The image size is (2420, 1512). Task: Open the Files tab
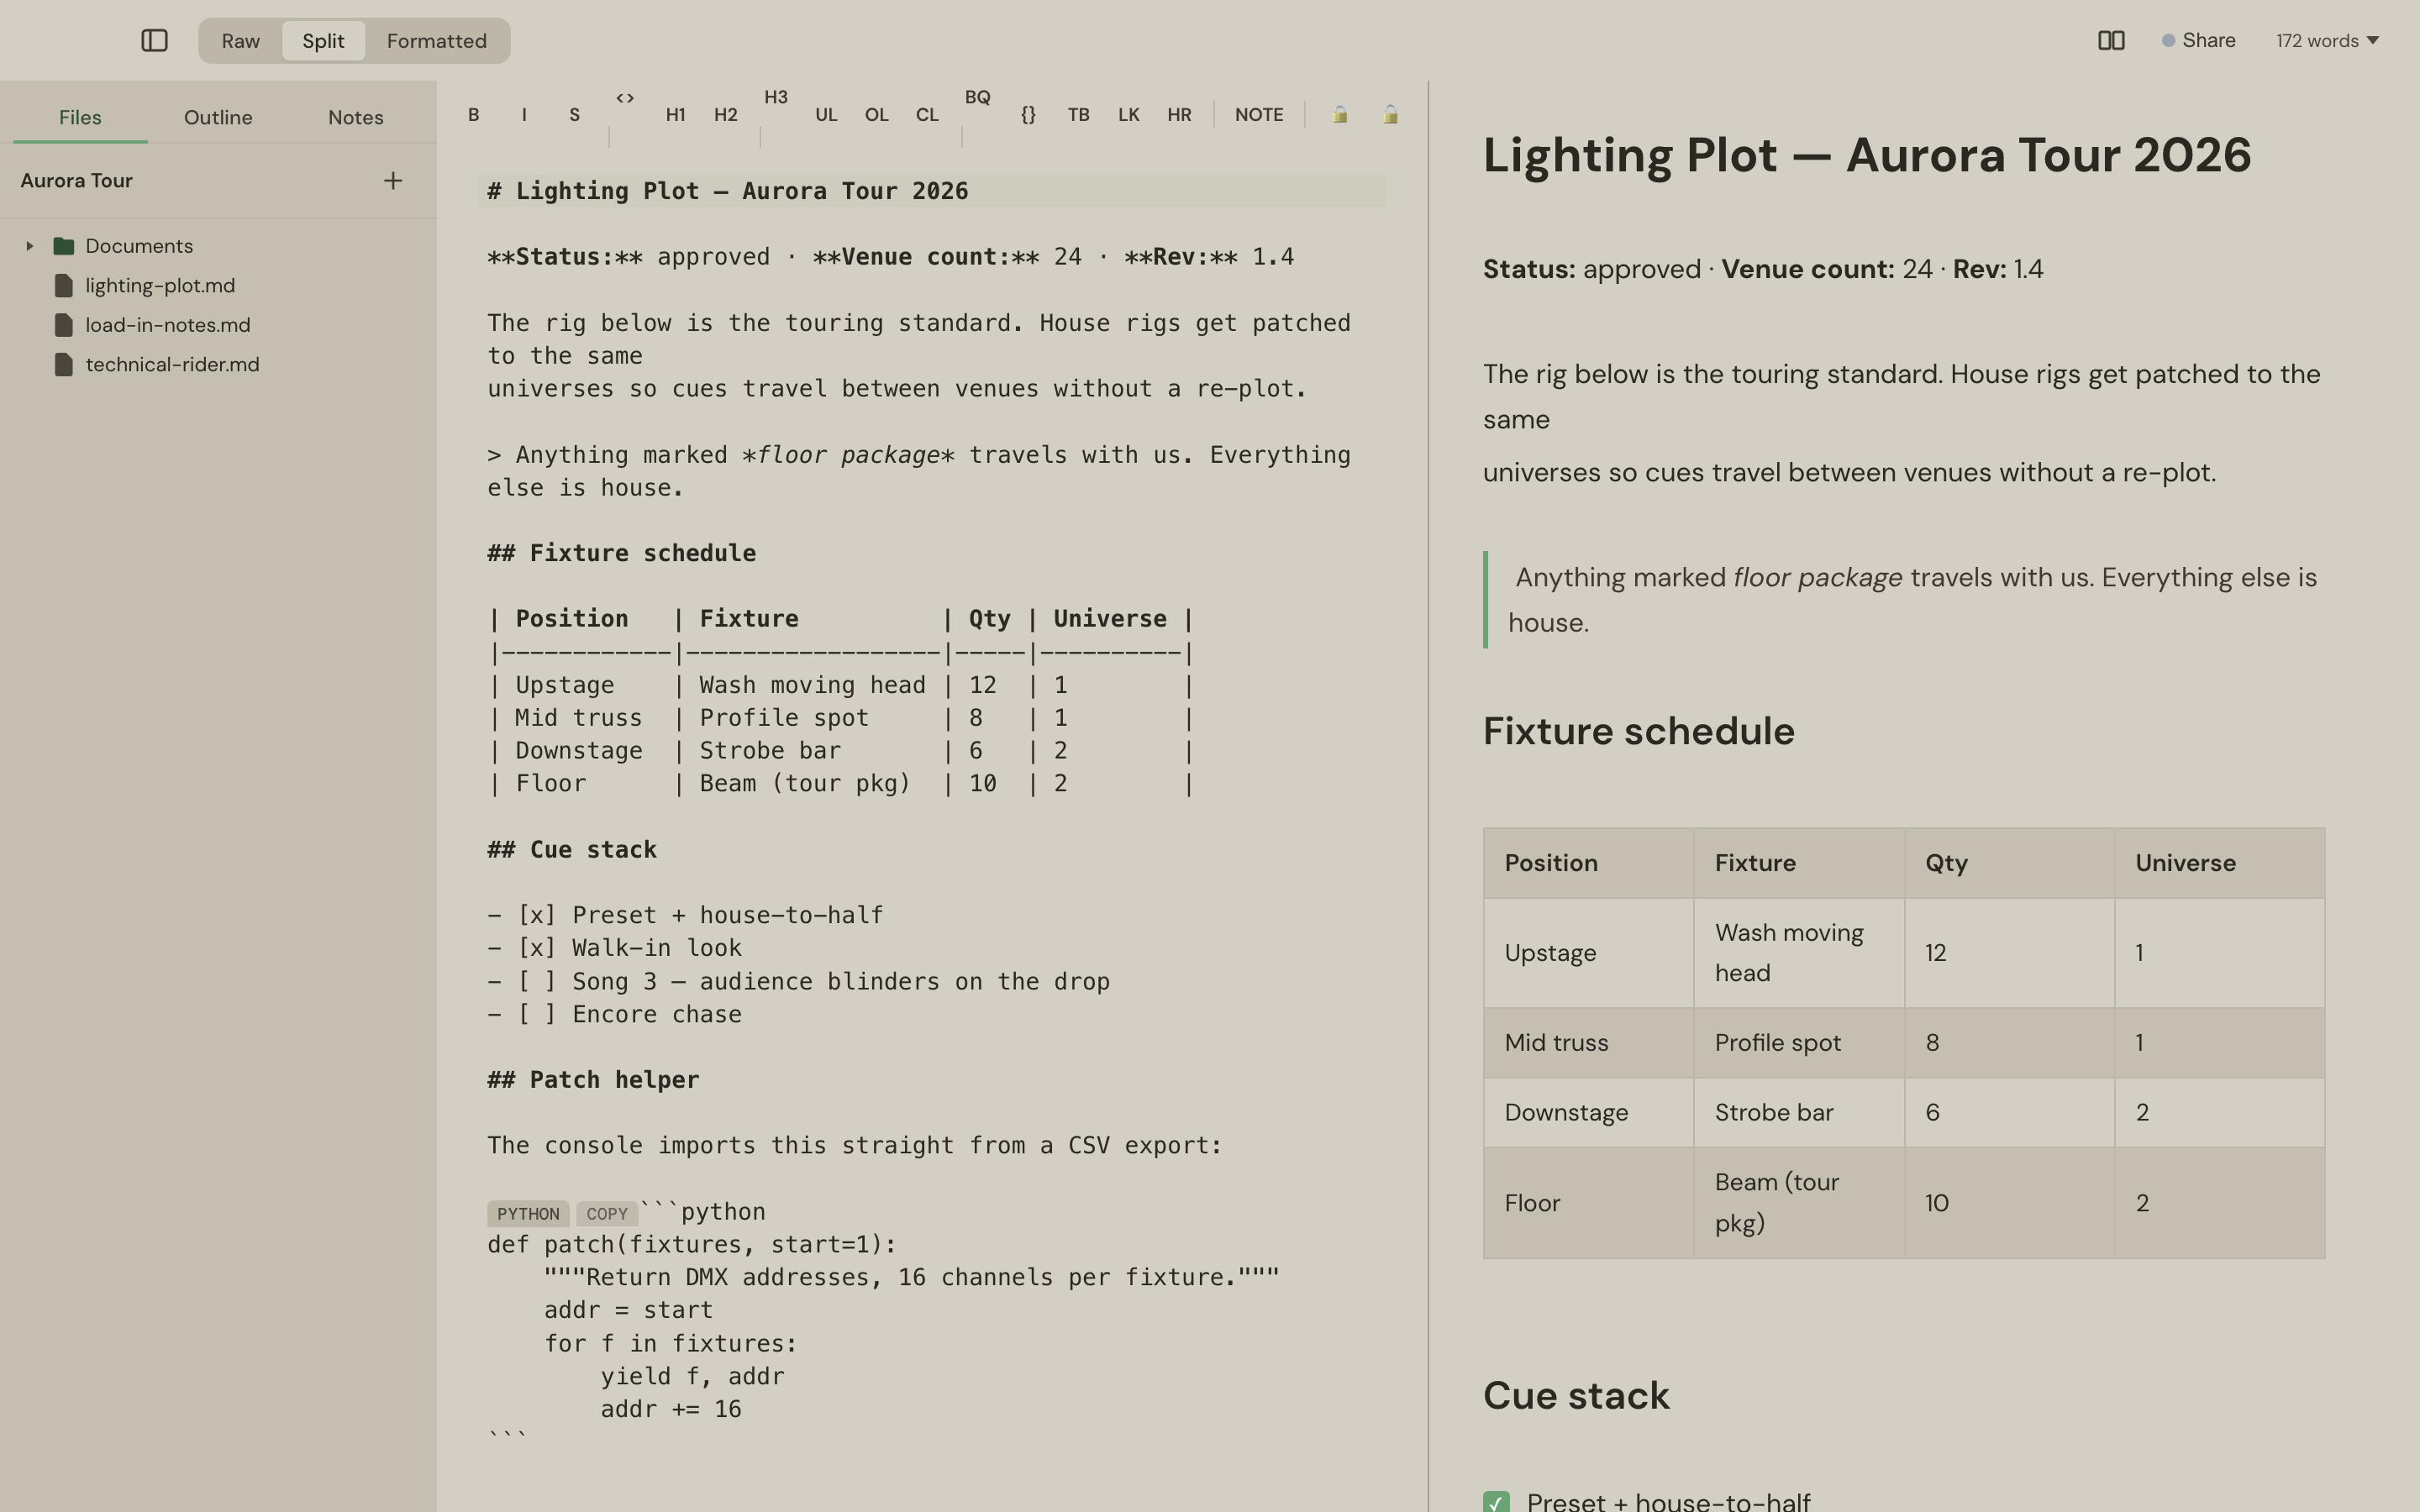[80, 117]
